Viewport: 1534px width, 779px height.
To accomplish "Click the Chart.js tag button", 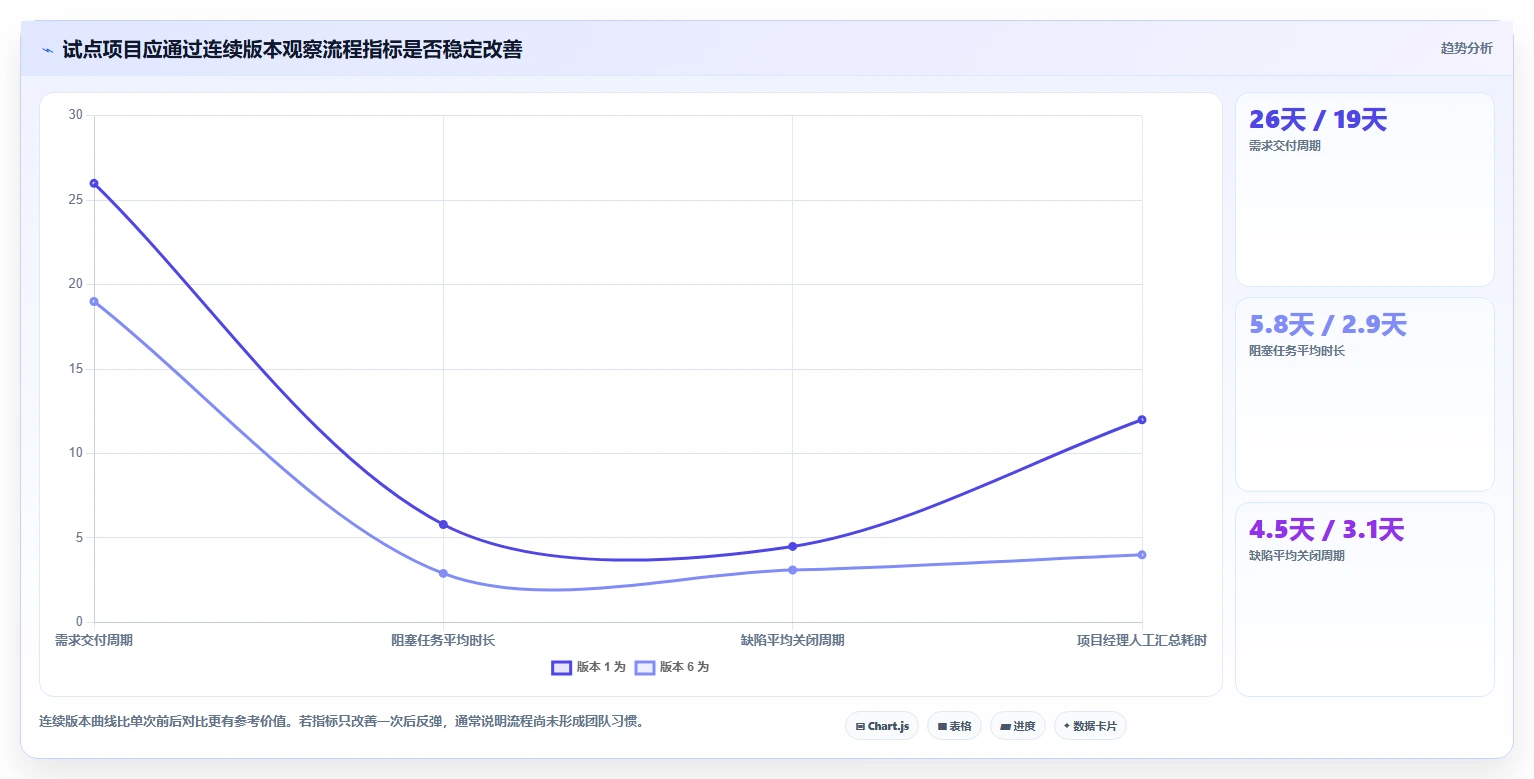I will point(882,726).
